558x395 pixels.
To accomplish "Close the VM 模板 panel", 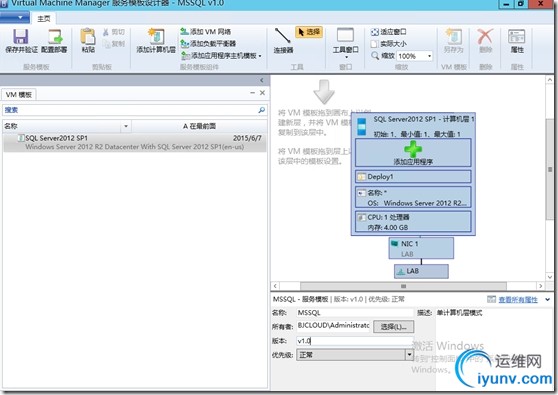I will pyautogui.click(x=262, y=93).
